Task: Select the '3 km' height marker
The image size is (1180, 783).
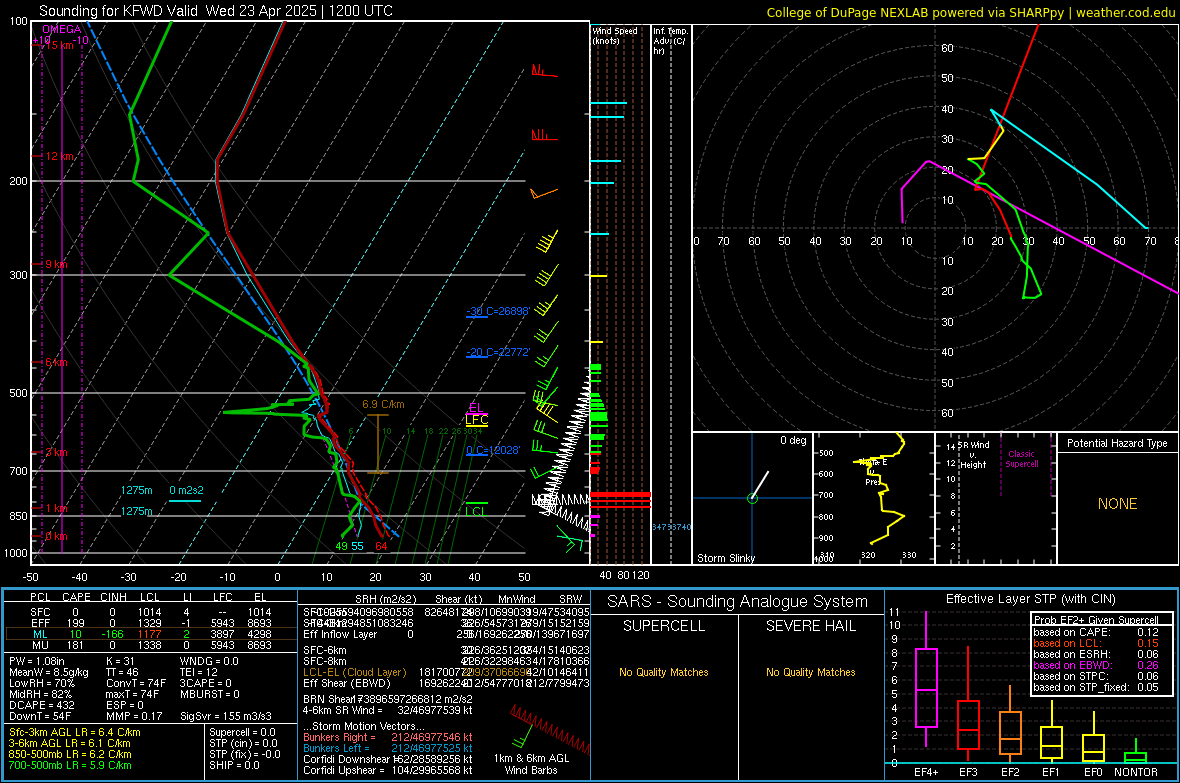Action: pyautogui.click(x=56, y=452)
